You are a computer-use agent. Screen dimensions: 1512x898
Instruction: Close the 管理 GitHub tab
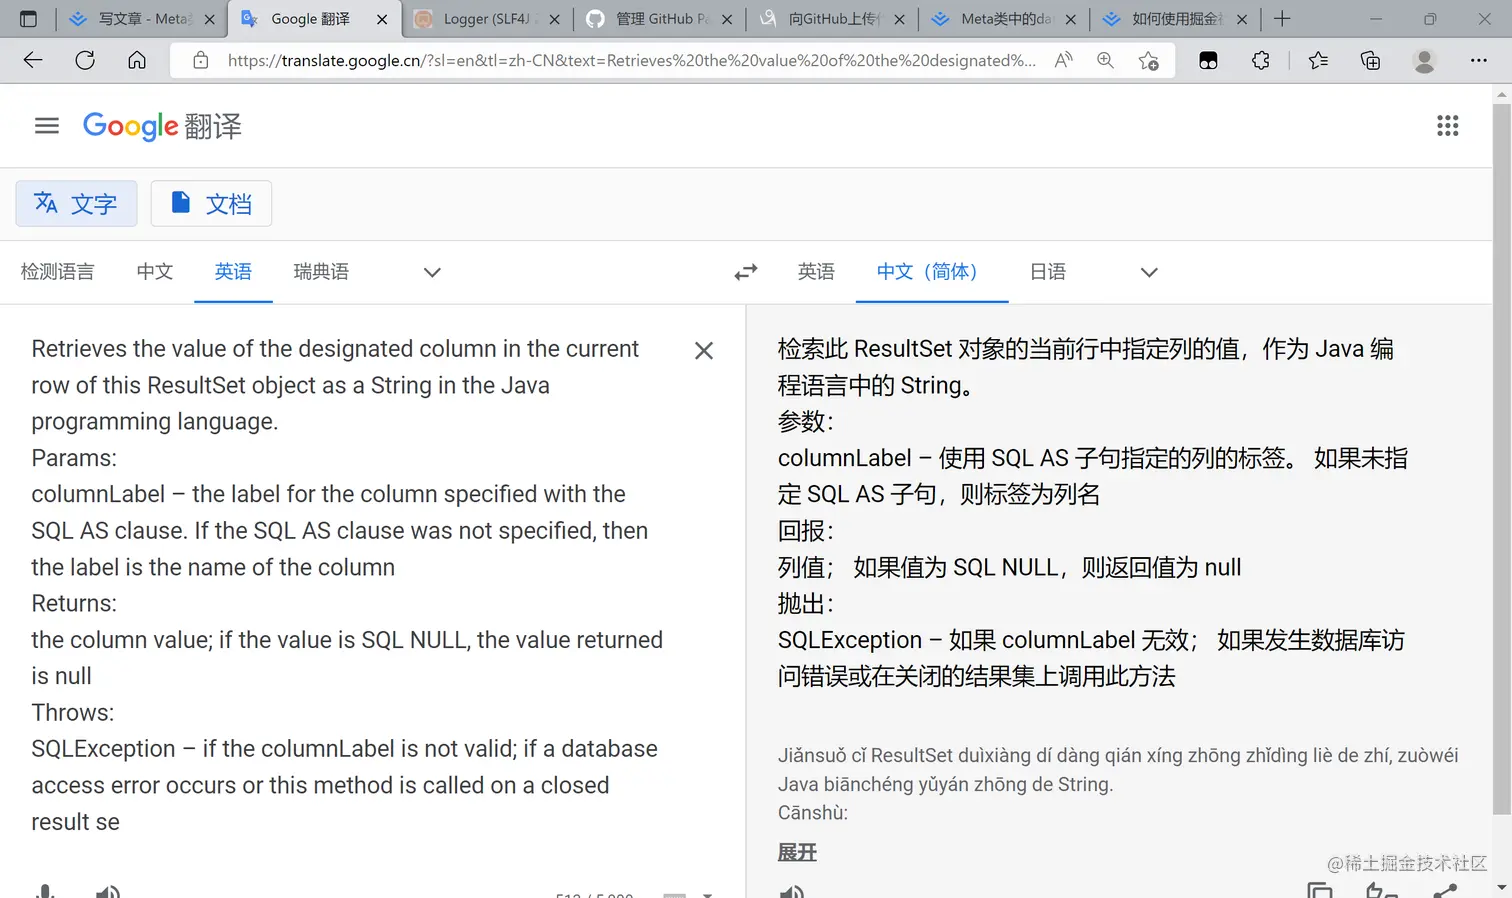[x=727, y=19]
